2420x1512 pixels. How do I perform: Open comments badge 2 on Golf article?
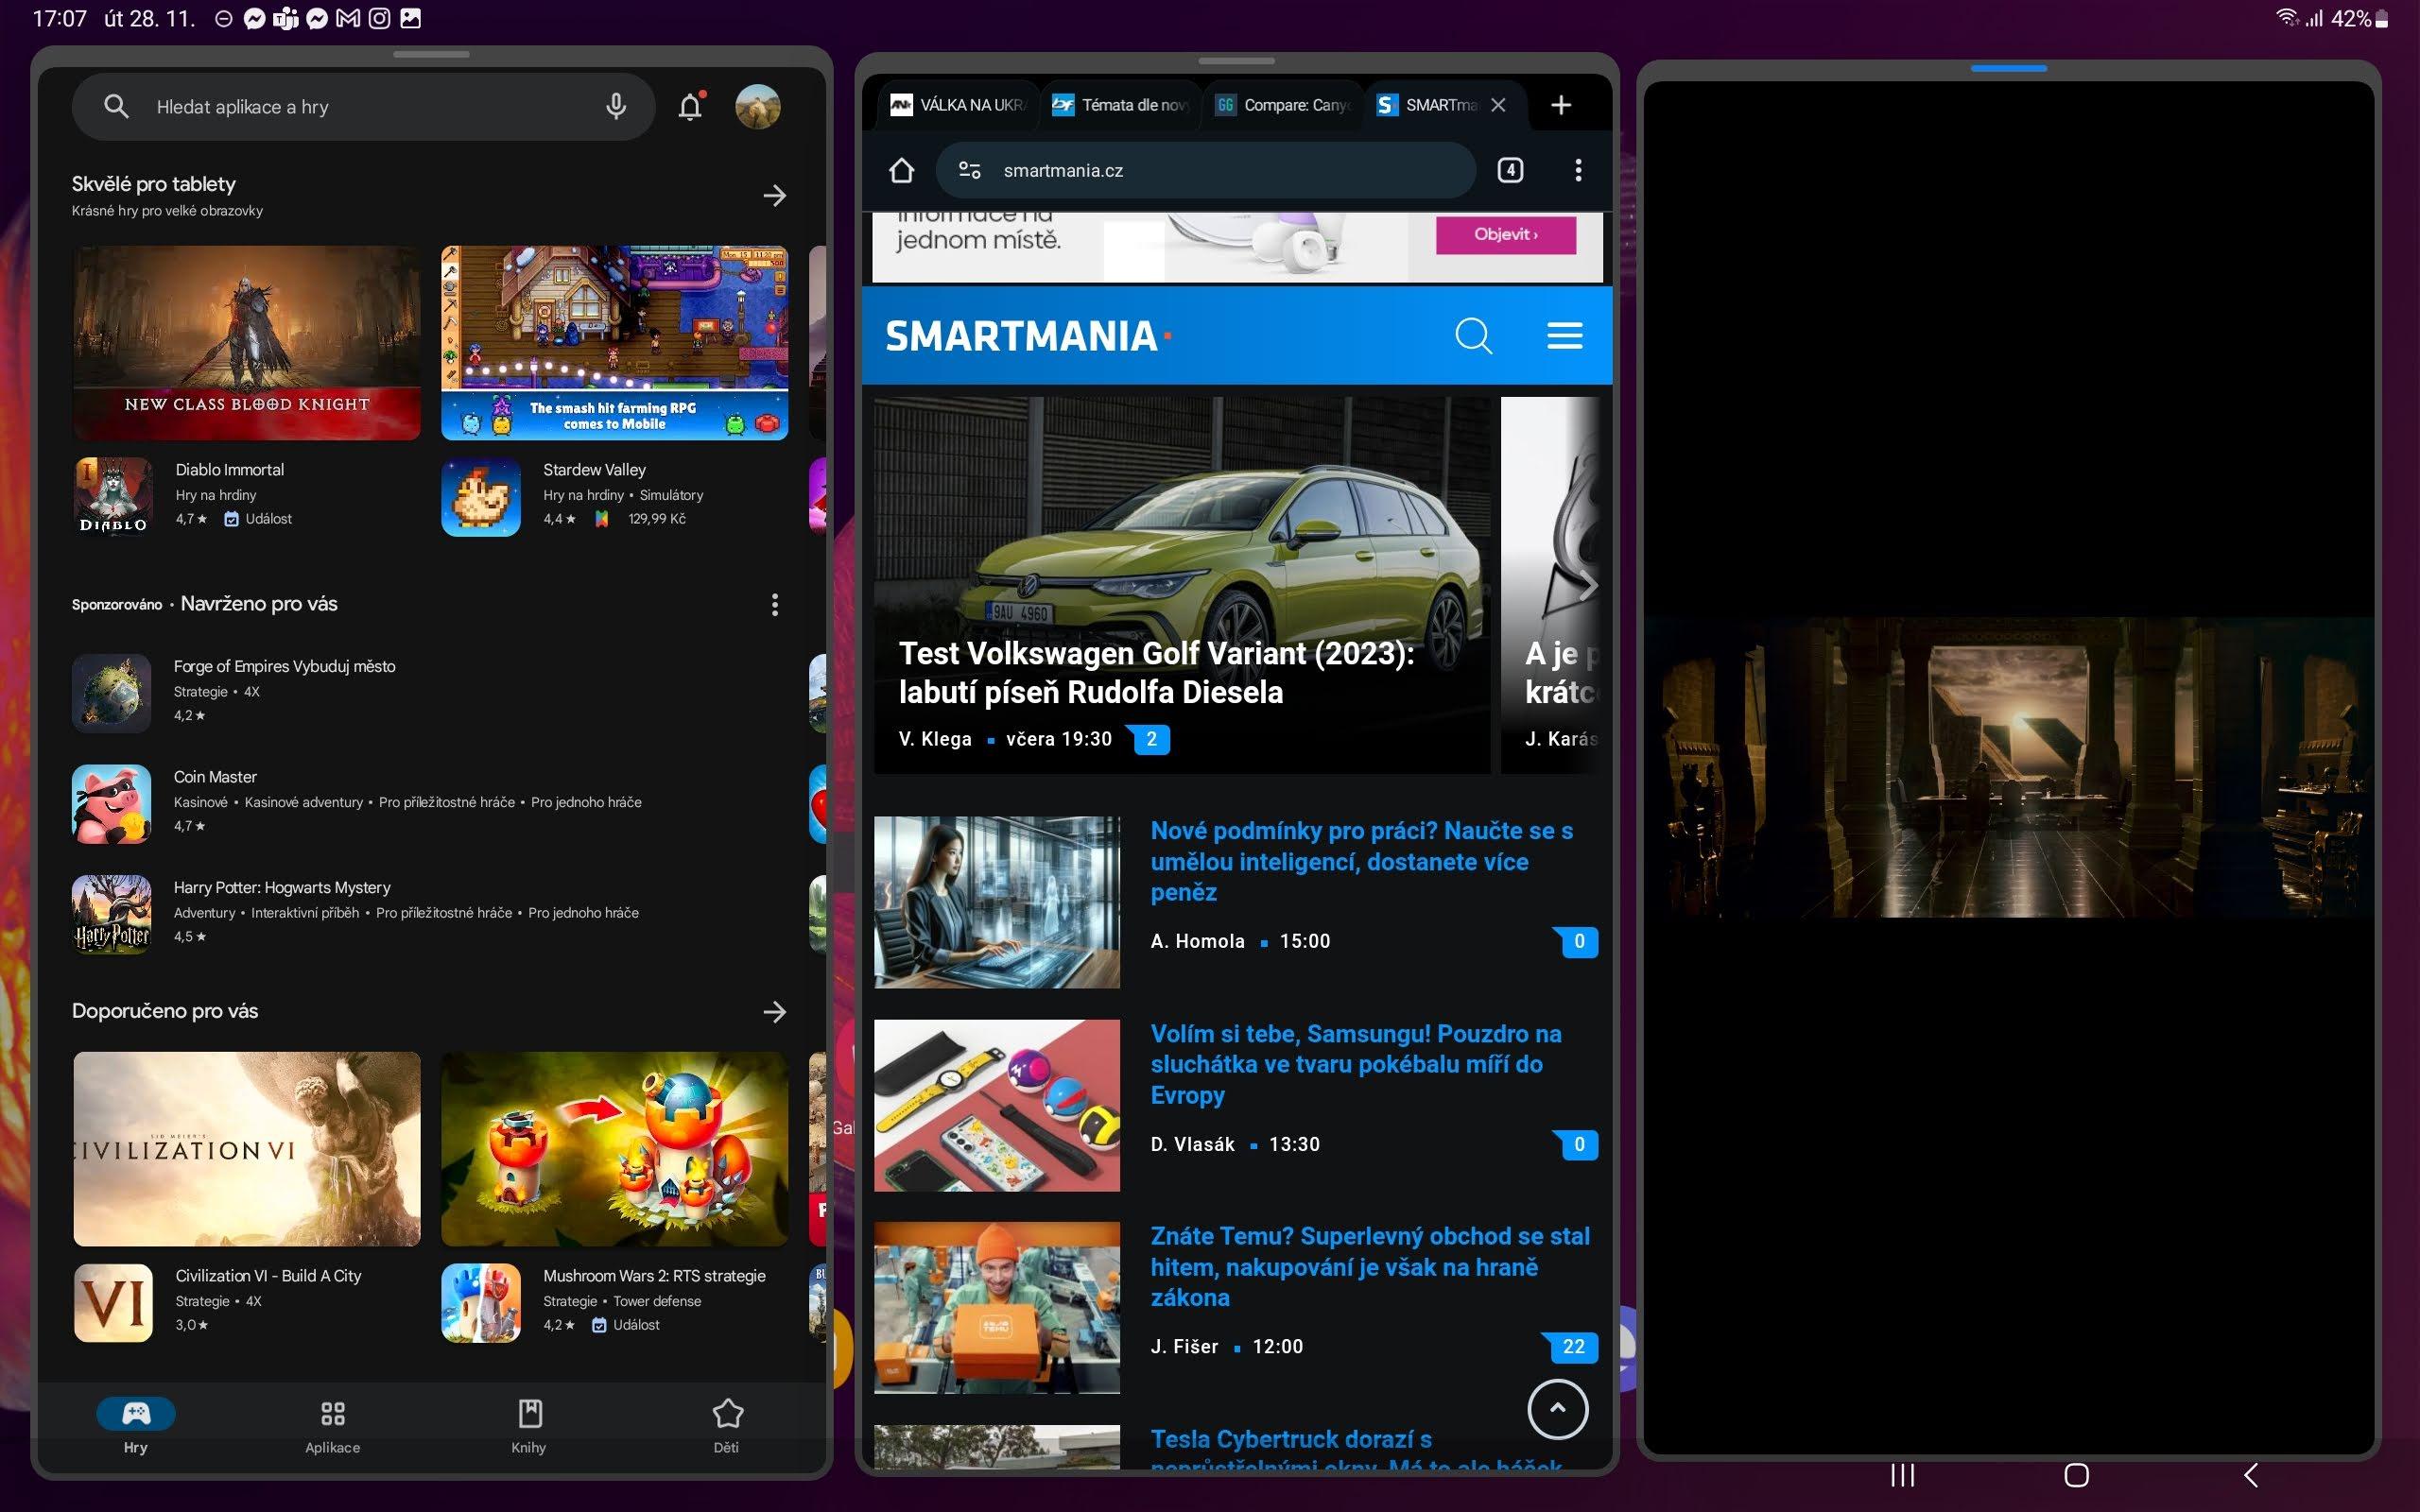1150,739
